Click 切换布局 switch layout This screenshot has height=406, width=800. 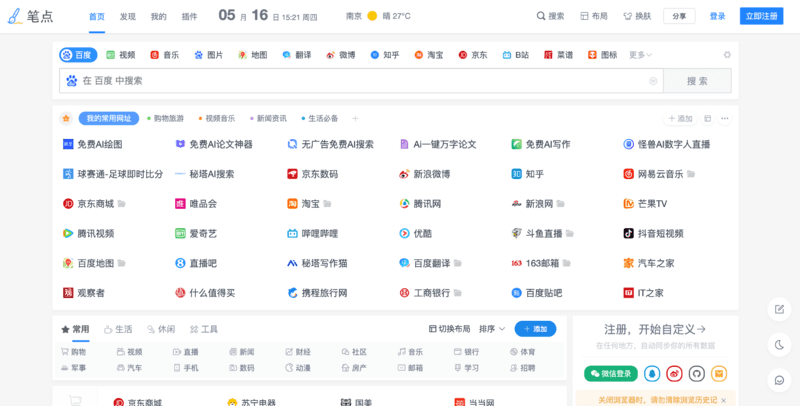(449, 329)
